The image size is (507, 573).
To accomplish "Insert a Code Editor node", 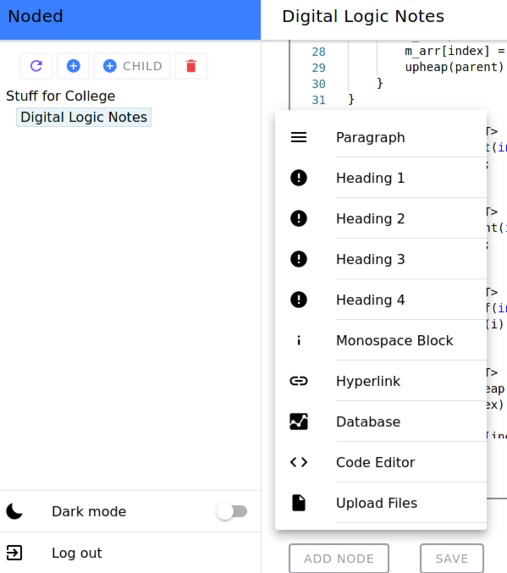I will [x=381, y=462].
